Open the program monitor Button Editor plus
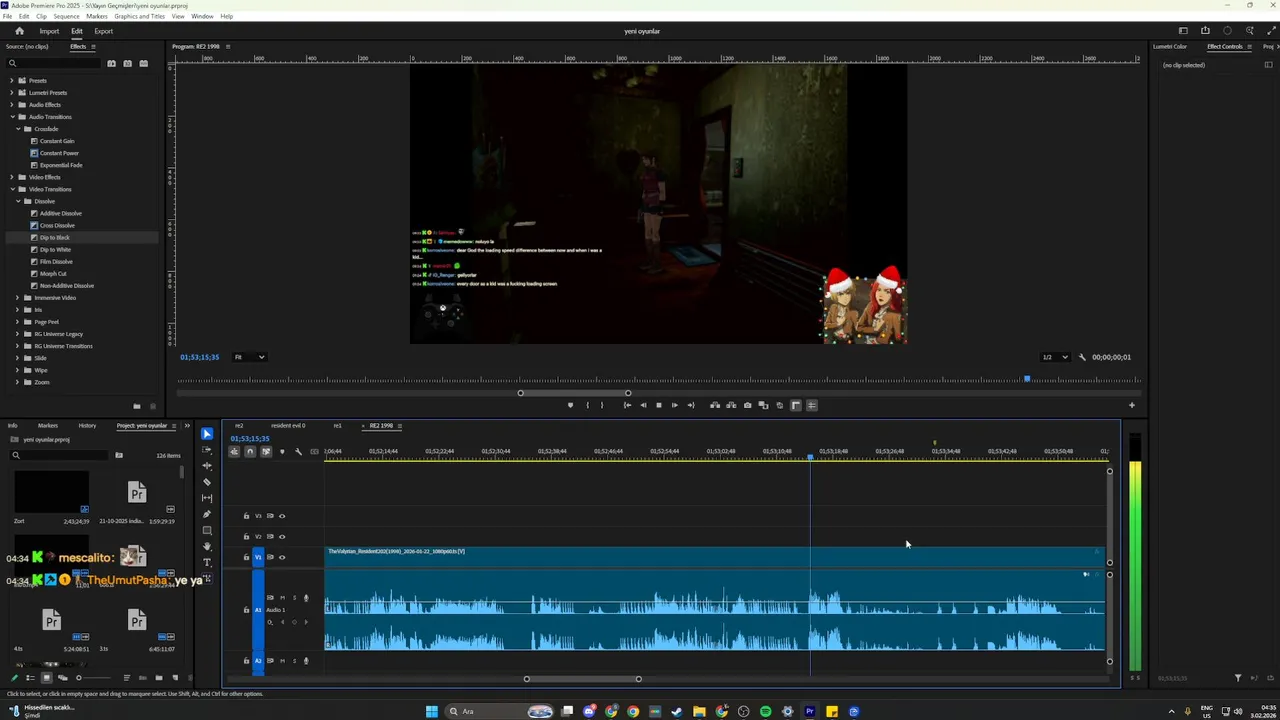Image resolution: width=1280 pixels, height=720 pixels. (1132, 405)
